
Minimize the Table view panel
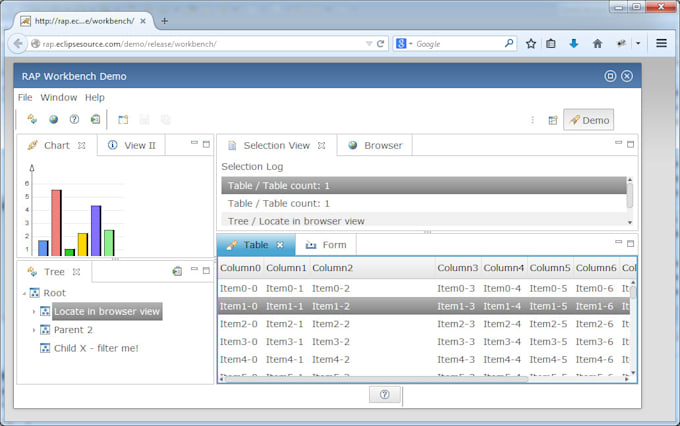pyautogui.click(x=618, y=242)
